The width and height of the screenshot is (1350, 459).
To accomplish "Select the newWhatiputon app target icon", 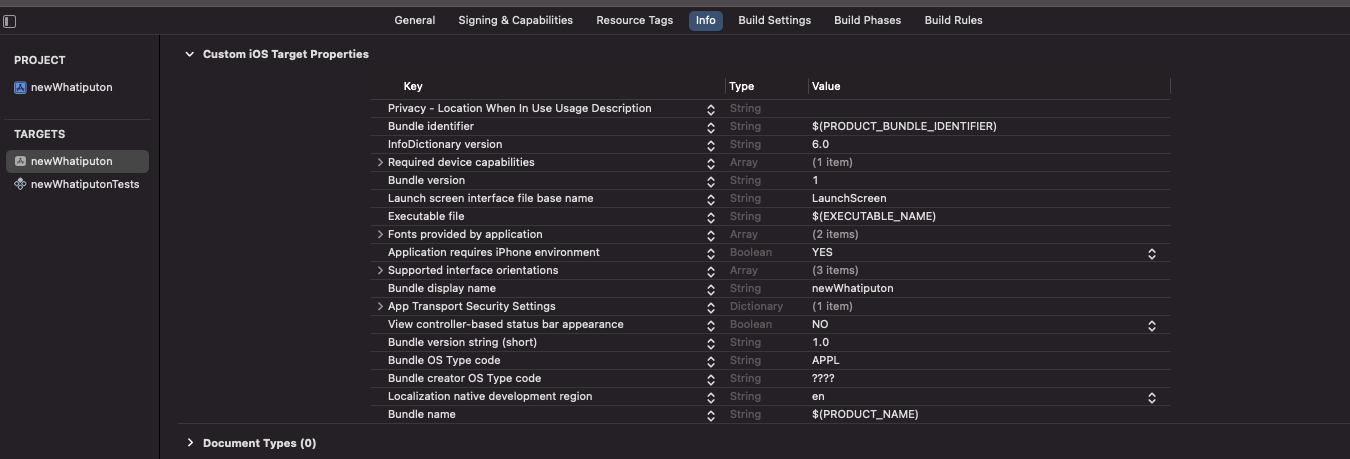I will [20, 161].
